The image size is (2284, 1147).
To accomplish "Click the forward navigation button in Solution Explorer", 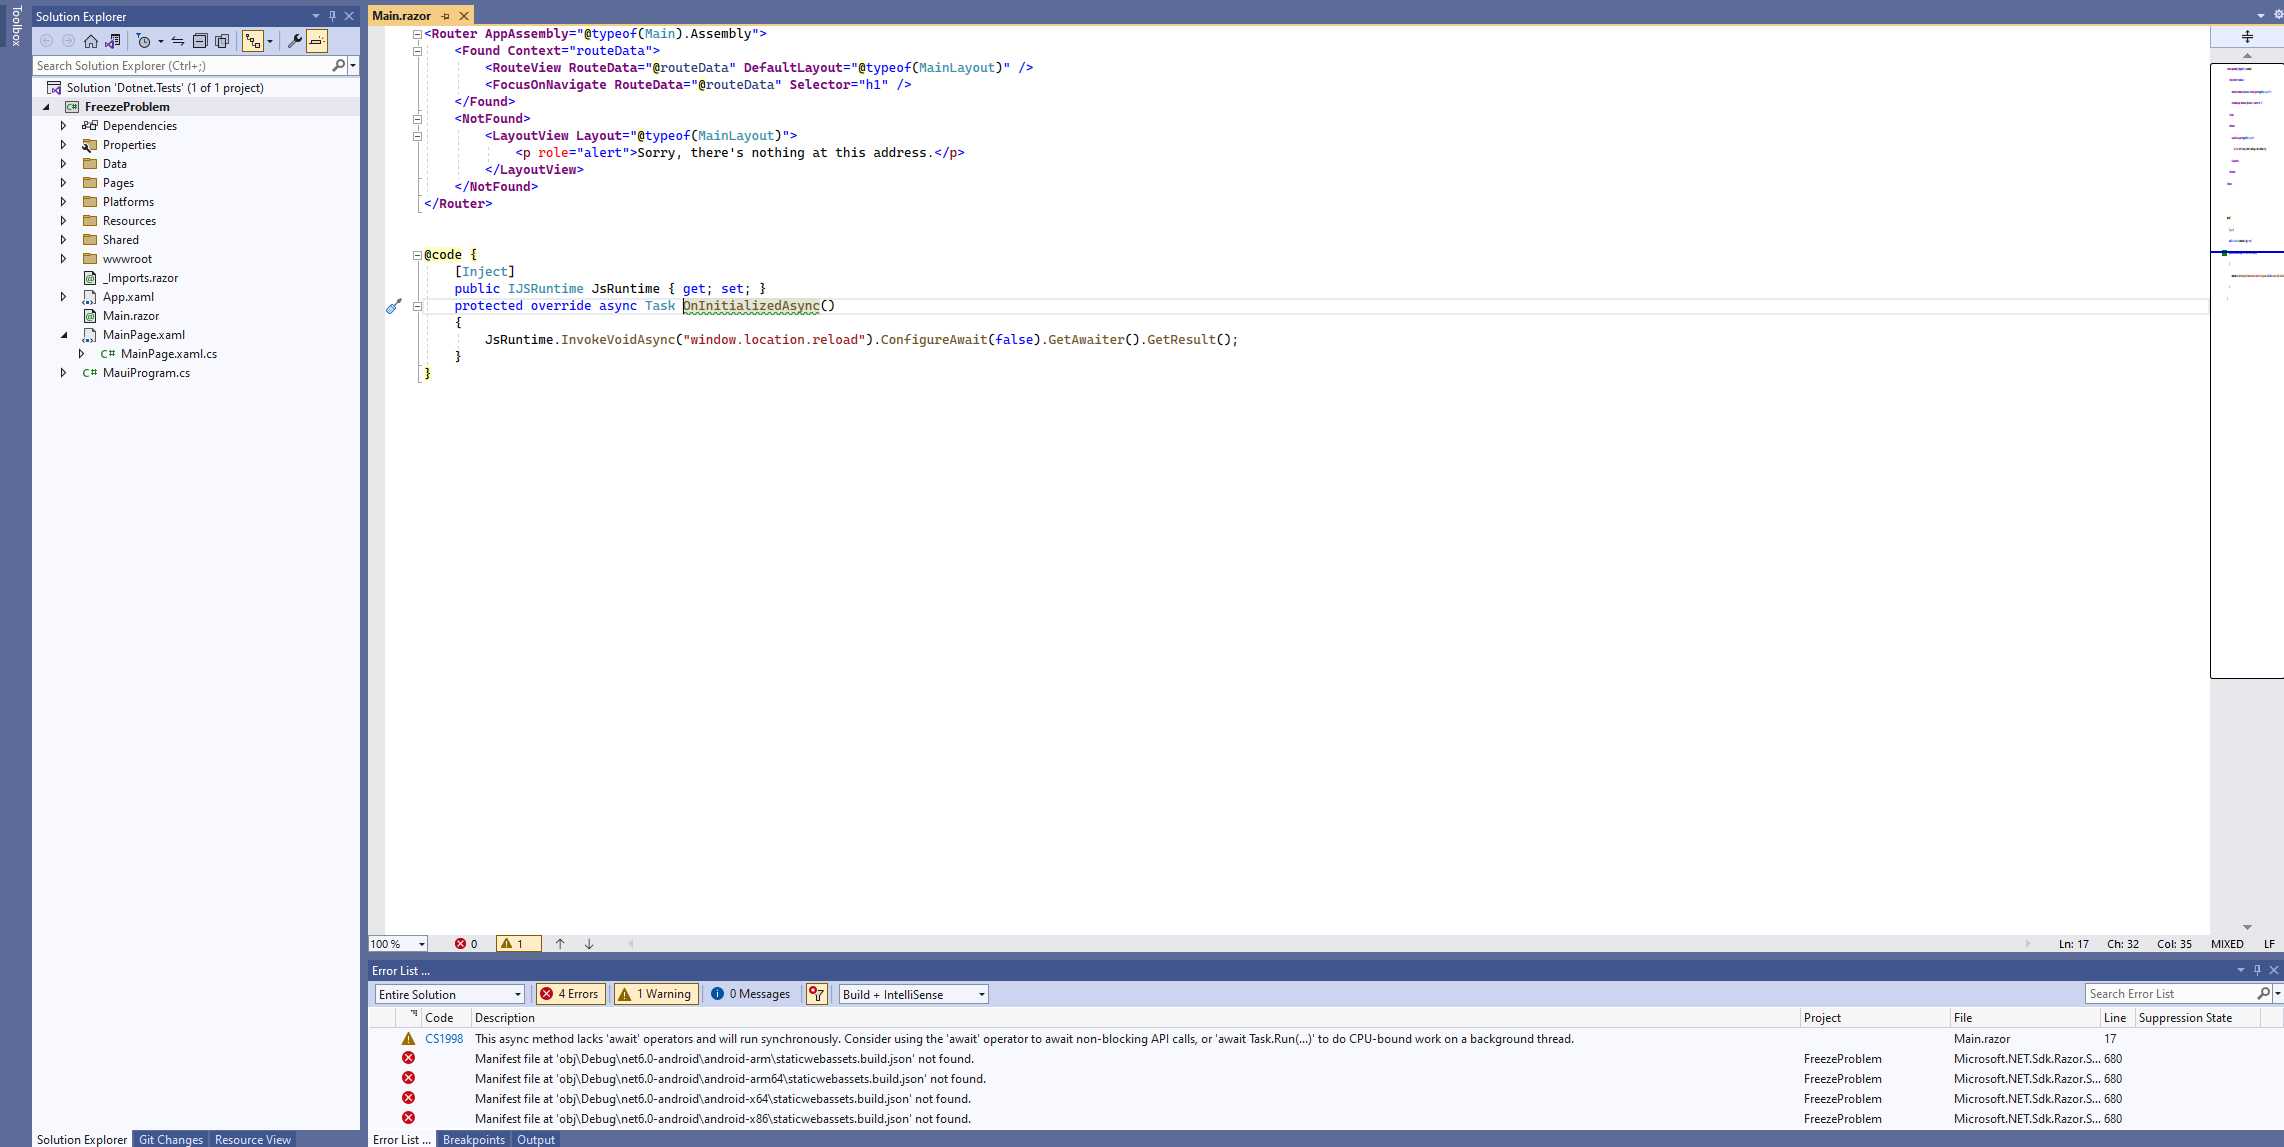I will 68,42.
